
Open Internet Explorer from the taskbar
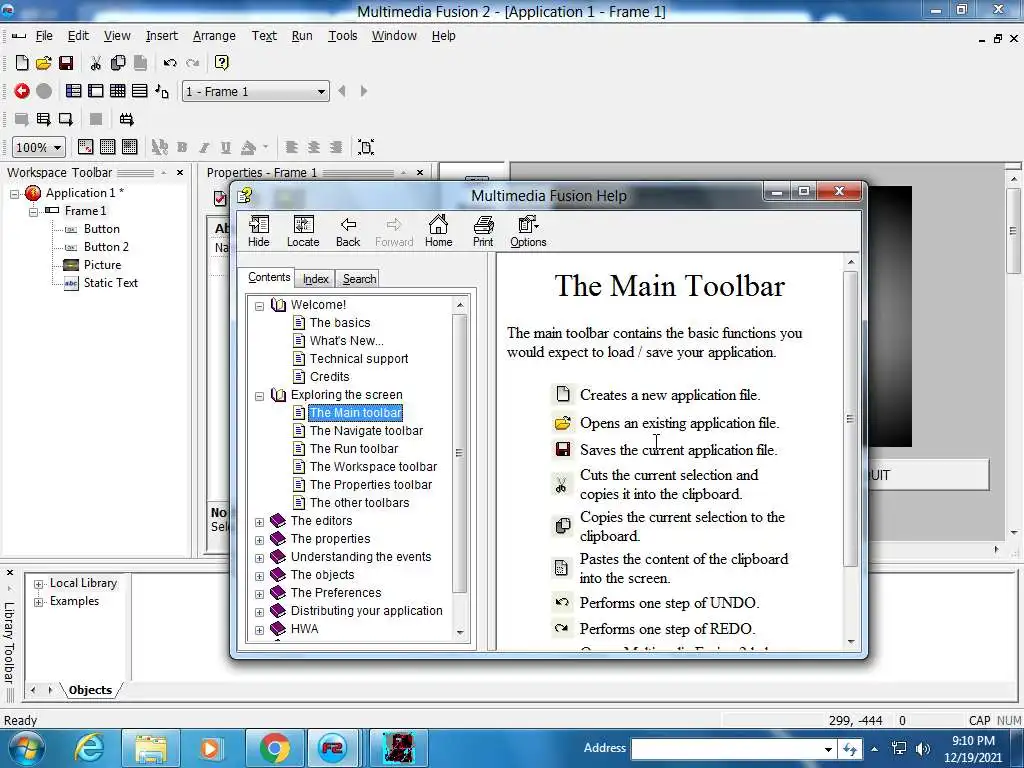pos(89,748)
